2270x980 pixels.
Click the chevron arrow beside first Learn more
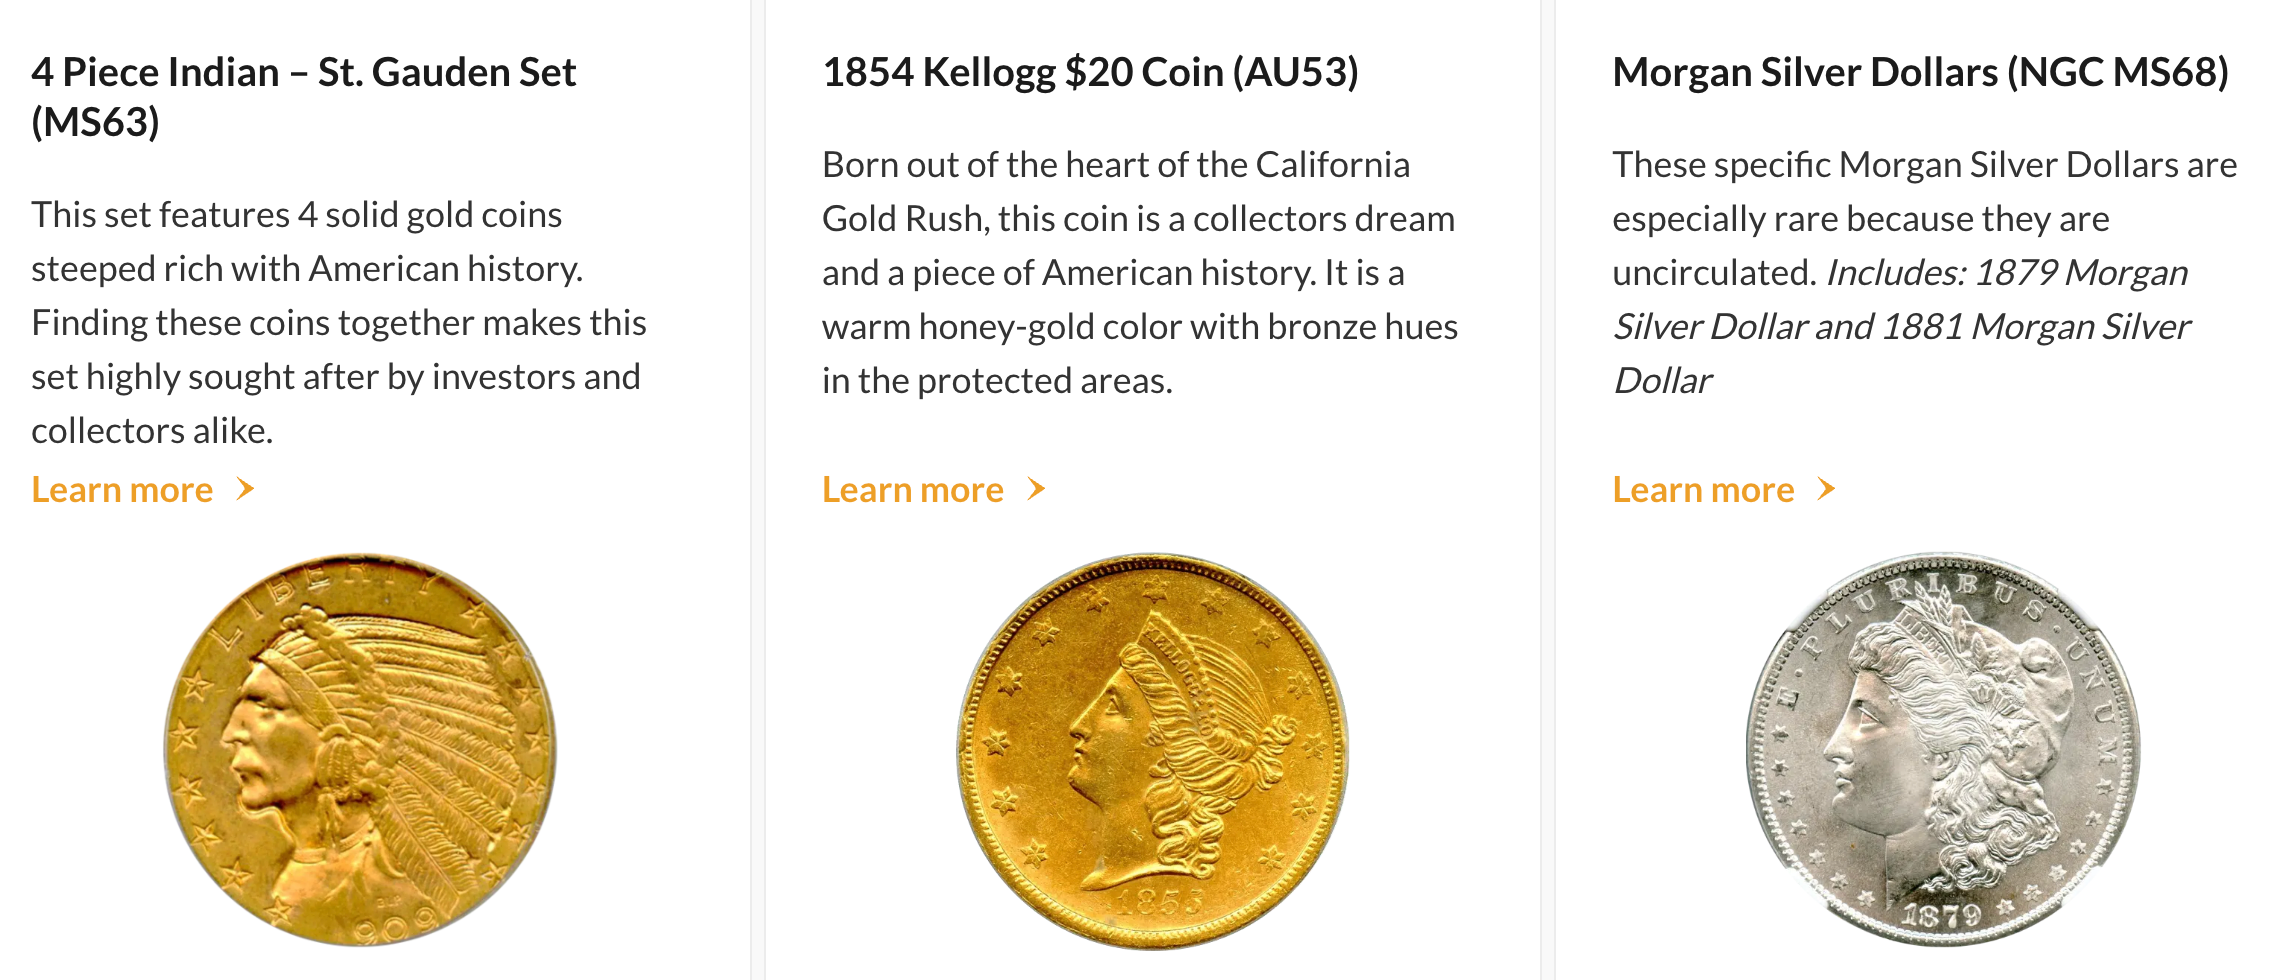click(243, 489)
